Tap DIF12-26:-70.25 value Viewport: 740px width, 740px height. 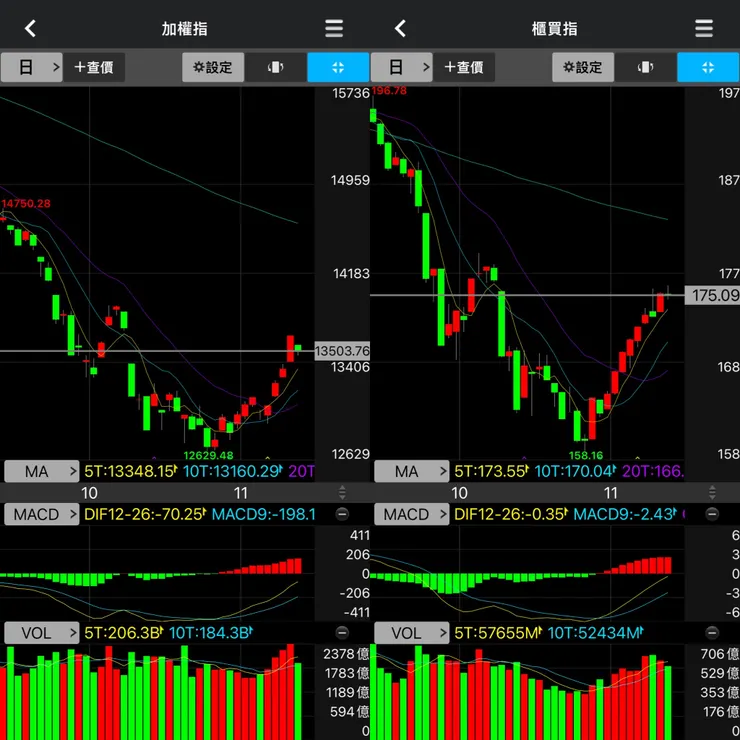[x=145, y=514]
